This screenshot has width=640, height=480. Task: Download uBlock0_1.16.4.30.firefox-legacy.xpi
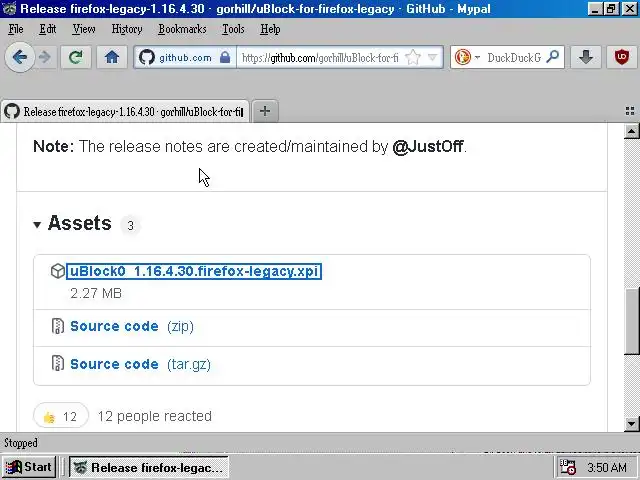pos(194,271)
